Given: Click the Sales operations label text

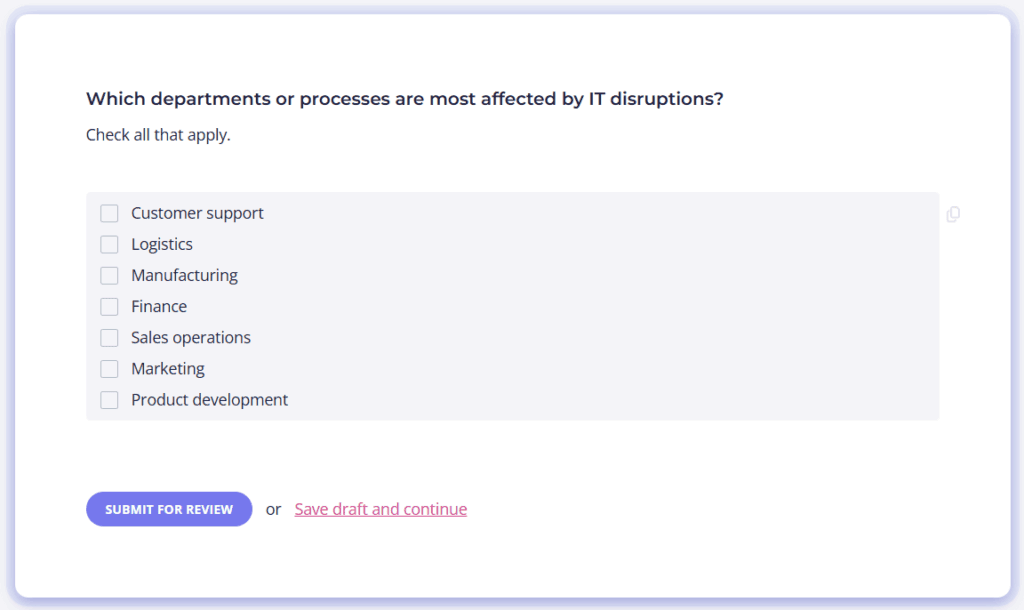Looking at the screenshot, I should click(191, 338).
